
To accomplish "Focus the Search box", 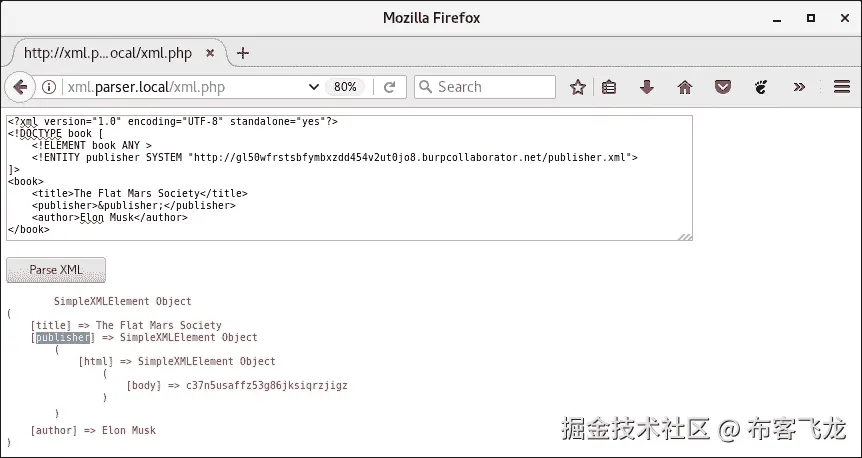I will point(490,87).
